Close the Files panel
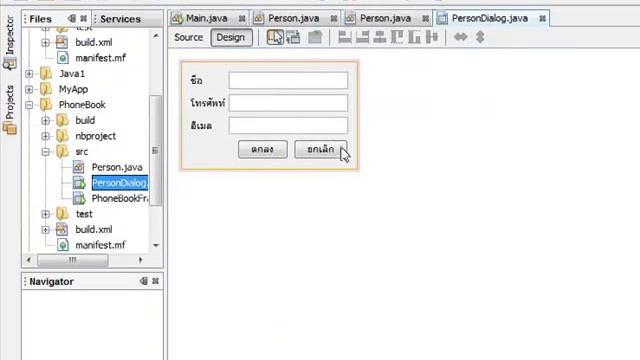Viewport: 640px width, 360px height. point(83,18)
